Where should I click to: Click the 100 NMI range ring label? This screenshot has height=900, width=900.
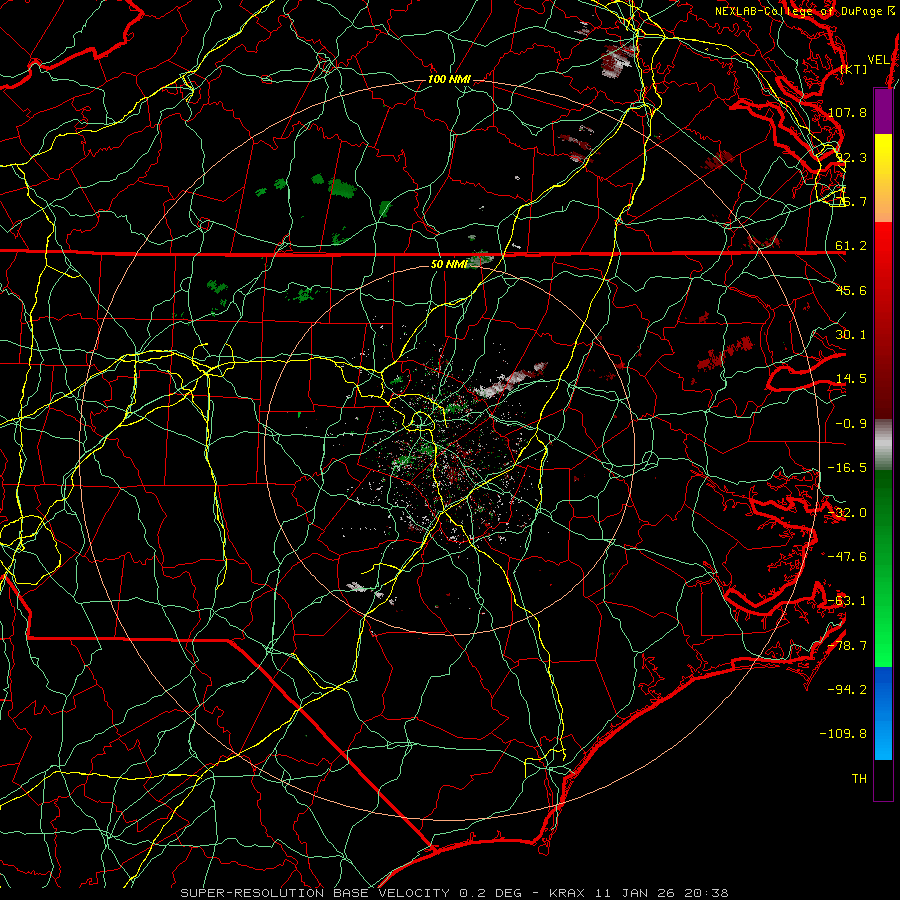[x=449, y=79]
